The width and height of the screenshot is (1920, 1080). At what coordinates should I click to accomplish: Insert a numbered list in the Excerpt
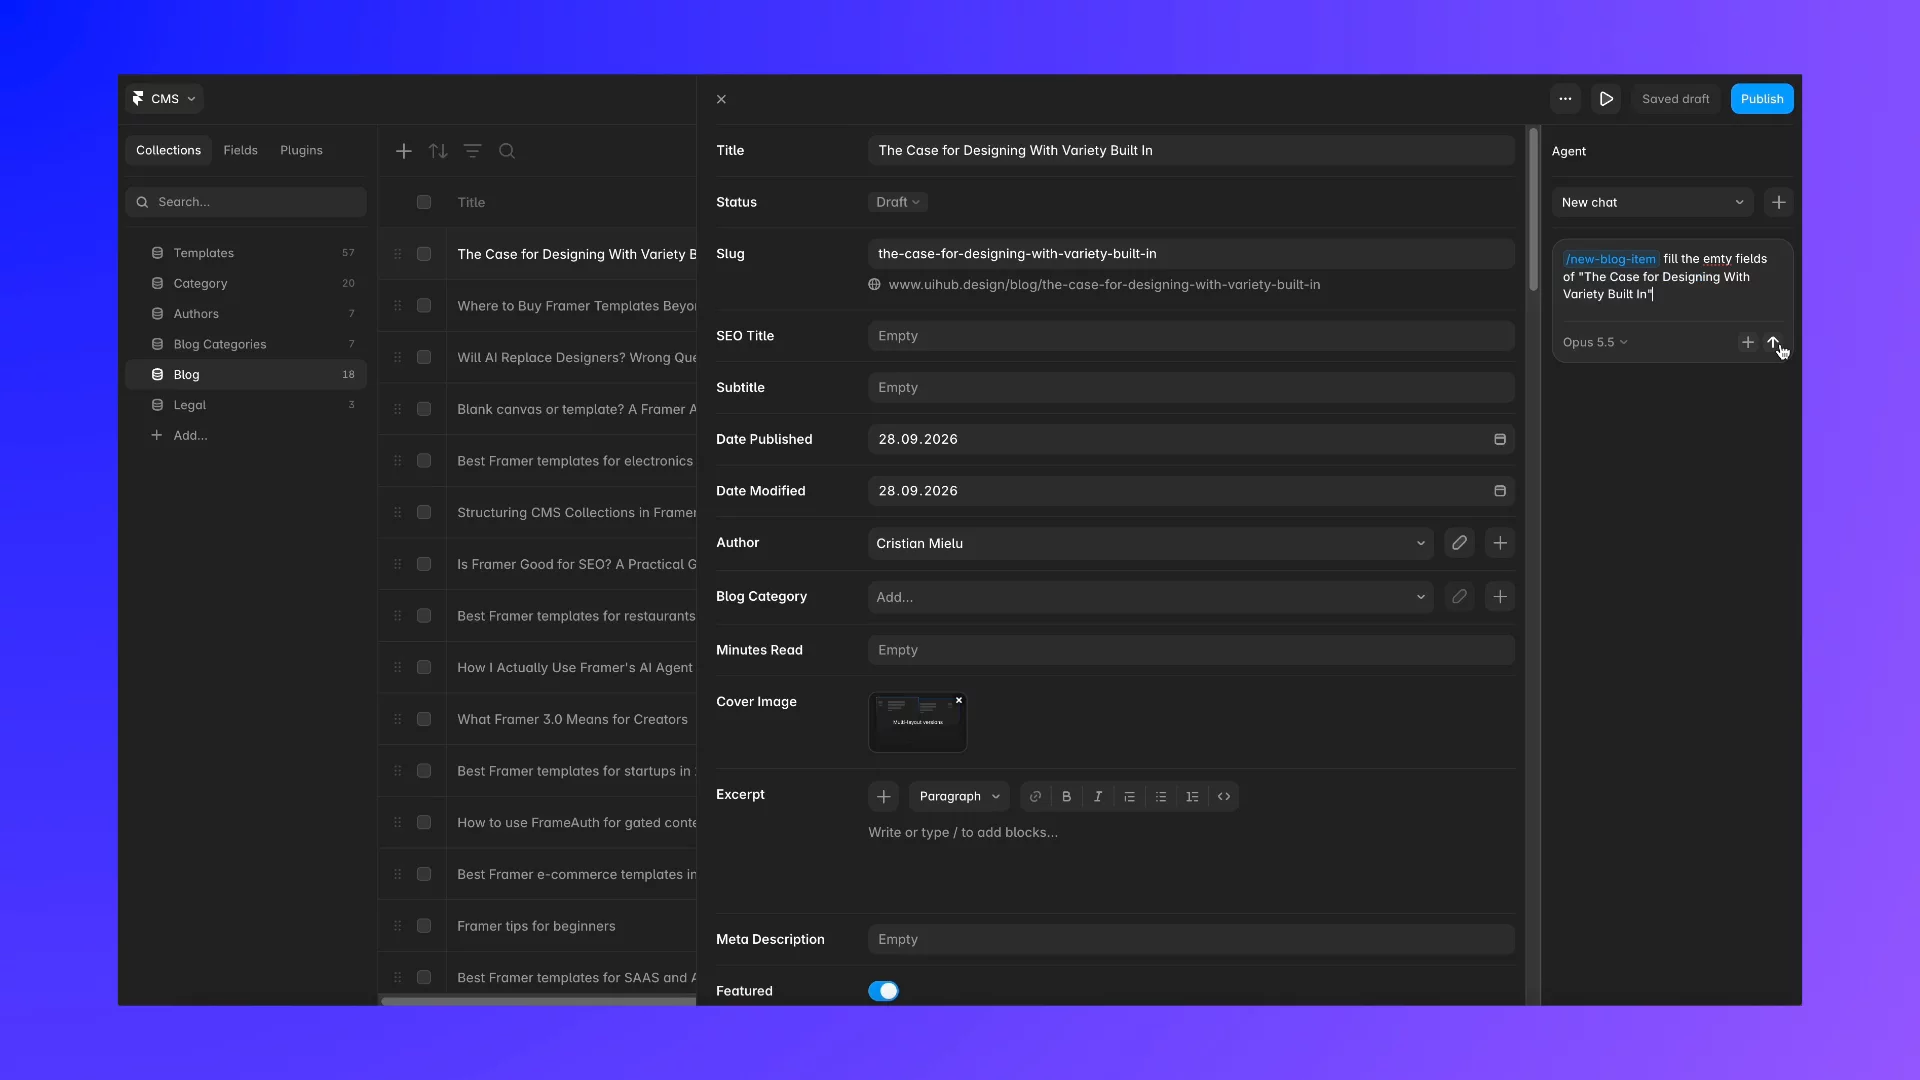click(1192, 797)
